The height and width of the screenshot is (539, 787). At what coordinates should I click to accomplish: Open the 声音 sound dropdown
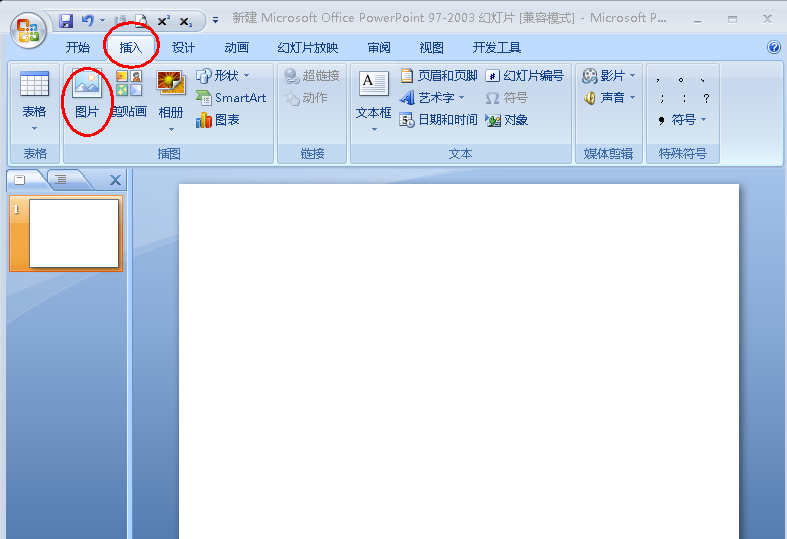[609, 98]
